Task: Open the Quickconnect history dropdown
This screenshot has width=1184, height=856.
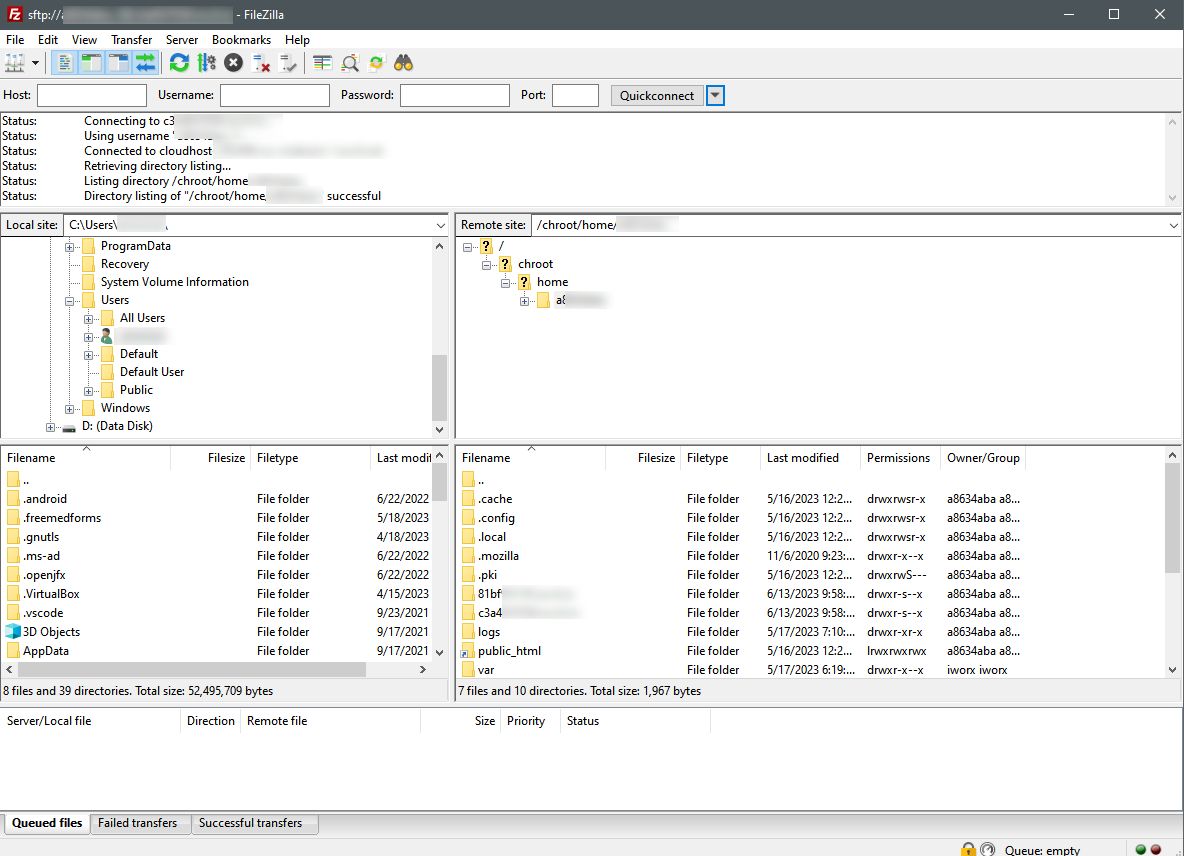Action: coord(715,95)
